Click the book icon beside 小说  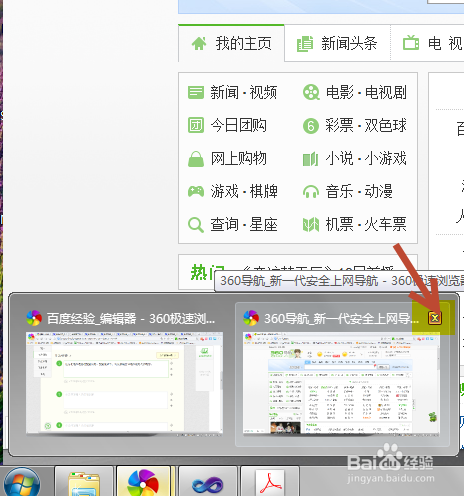pyautogui.click(x=310, y=159)
